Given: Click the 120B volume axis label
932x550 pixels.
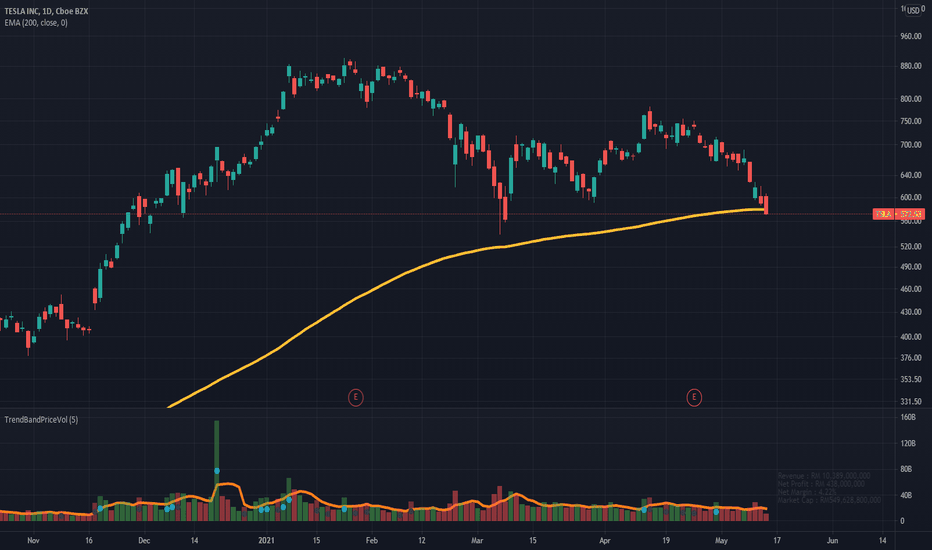Looking at the screenshot, I should pos(908,444).
